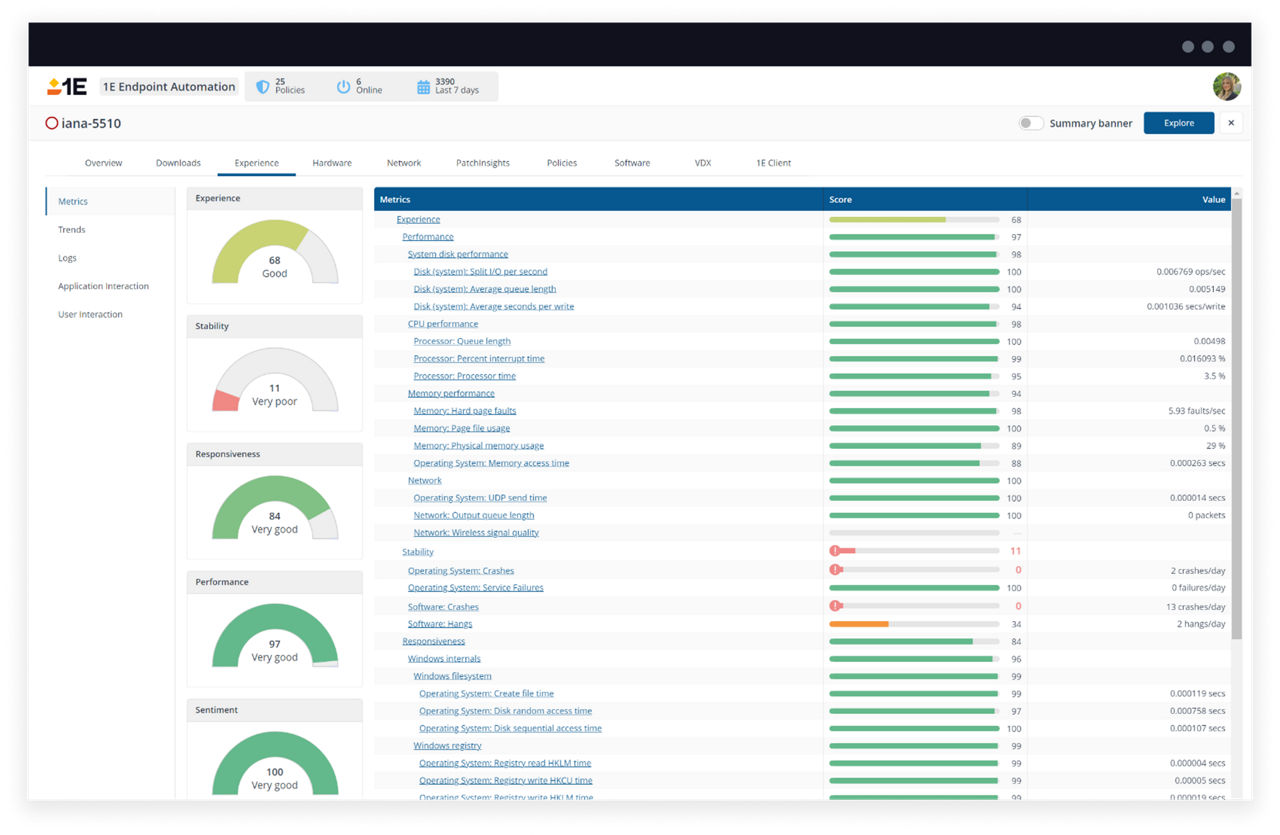This screenshot has width=1280, height=835.
Task: Open the Network tab
Action: pos(404,163)
